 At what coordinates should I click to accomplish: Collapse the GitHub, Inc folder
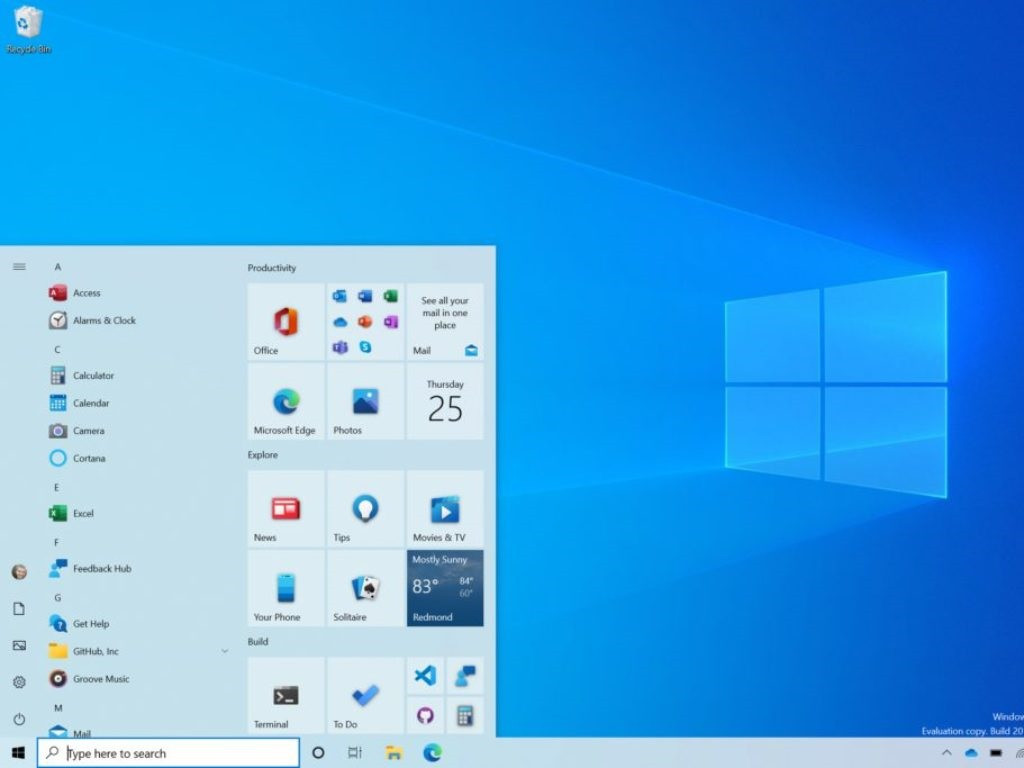tap(223, 650)
